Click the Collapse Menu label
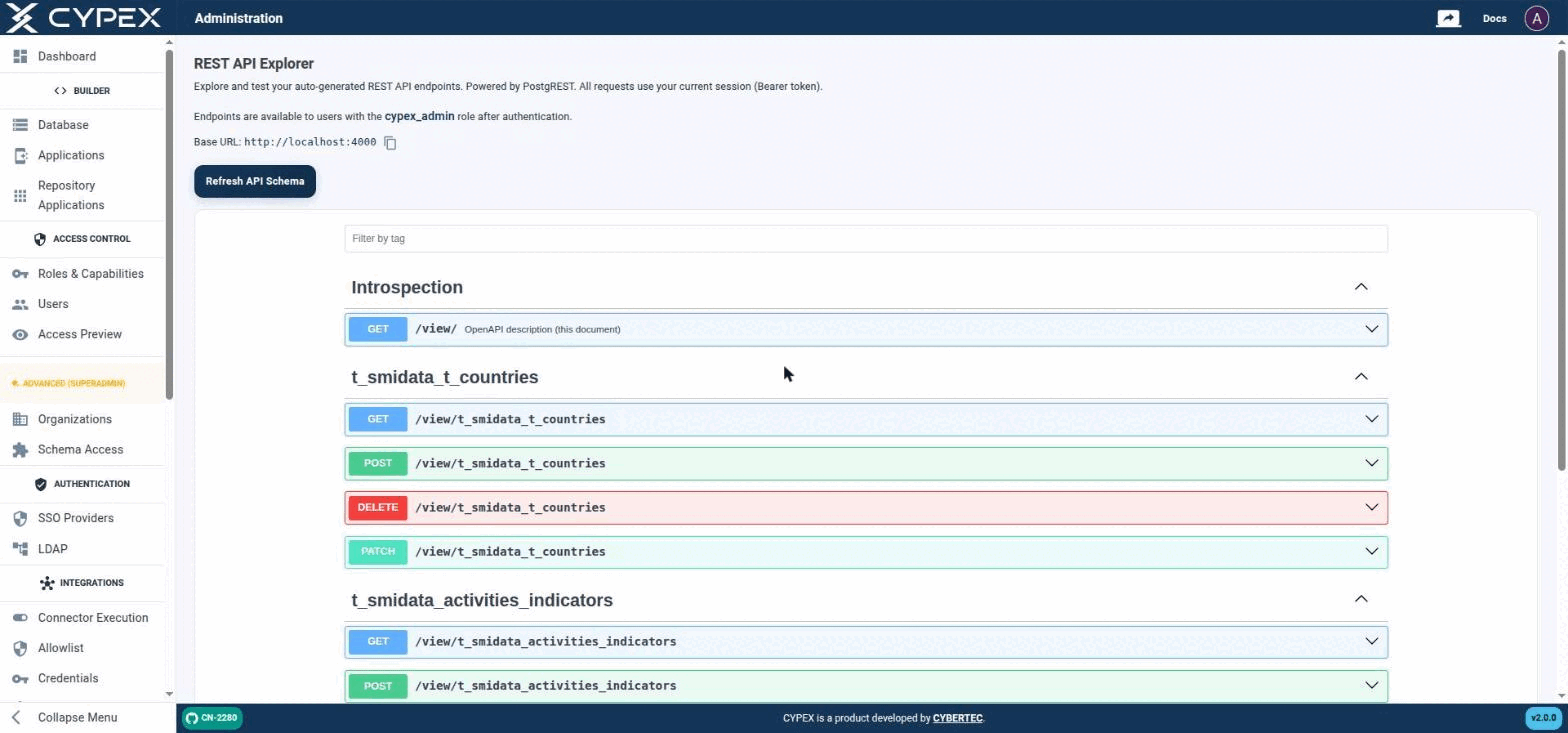The width and height of the screenshot is (1568, 733). coord(77,718)
